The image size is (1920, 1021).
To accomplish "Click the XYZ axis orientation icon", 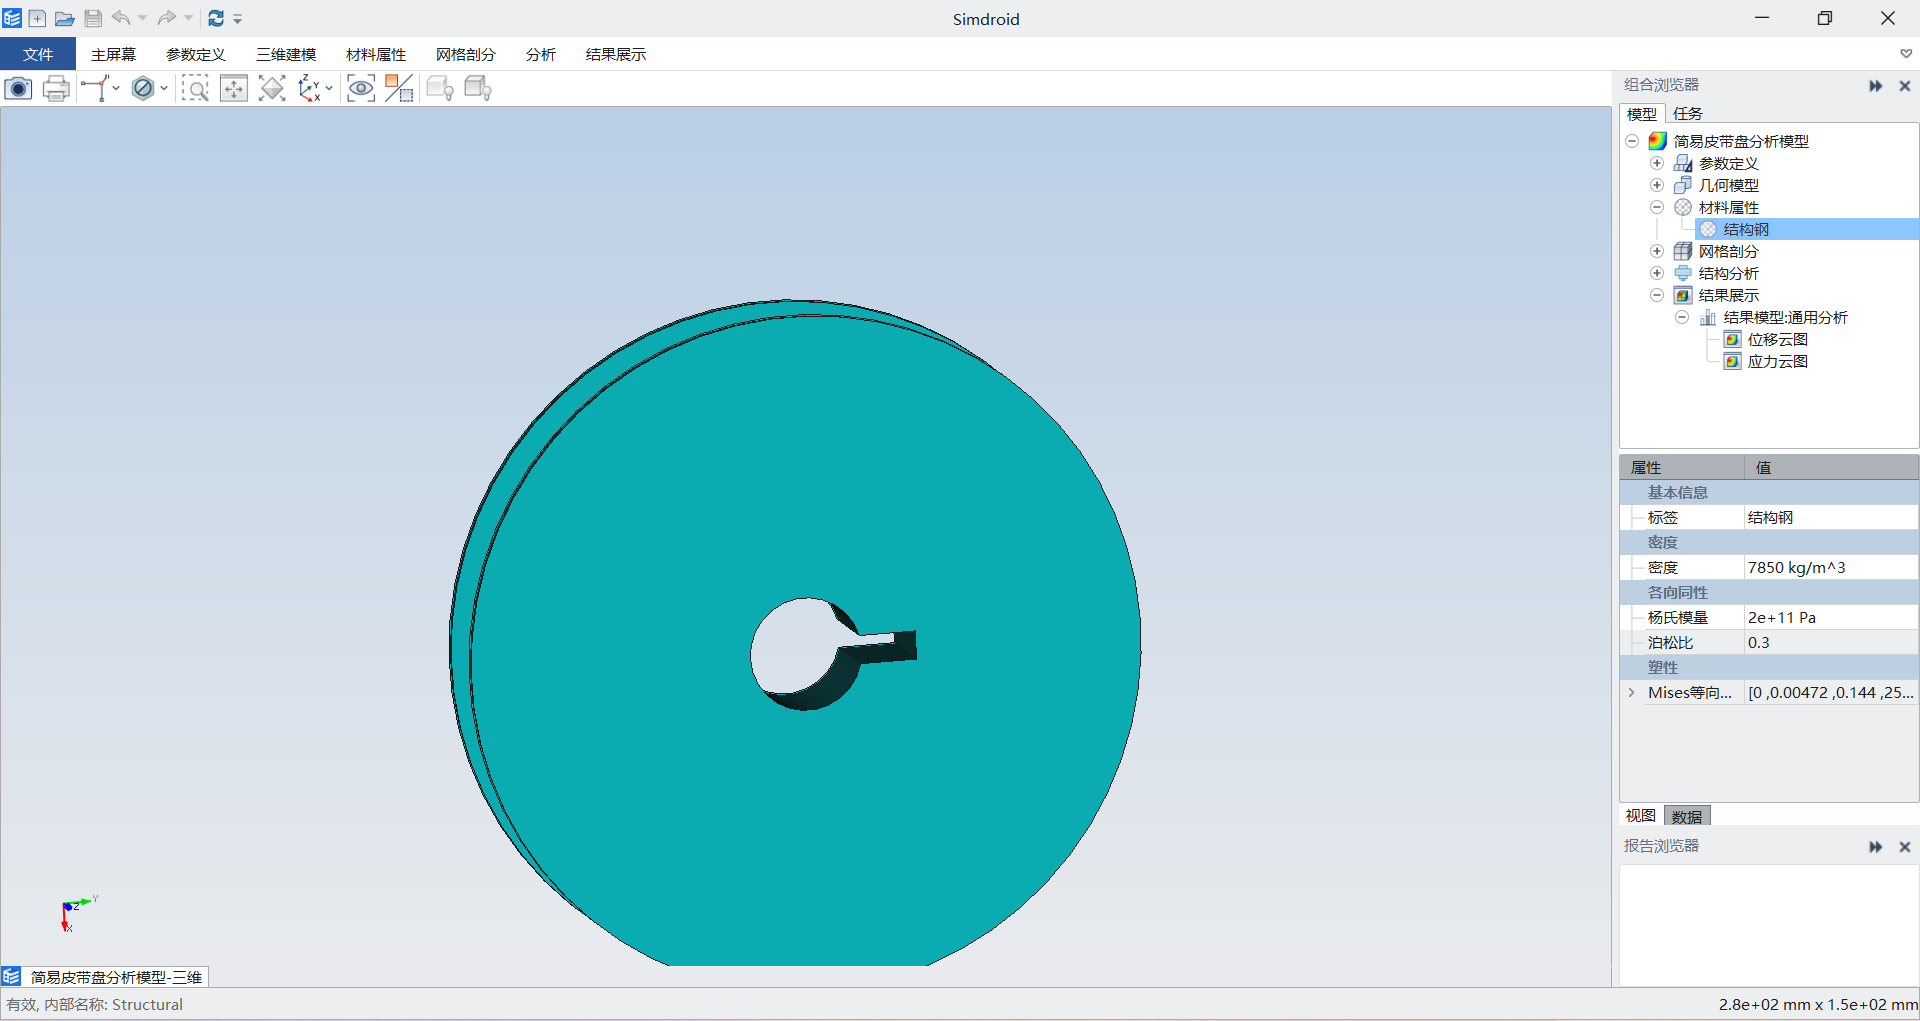I will [310, 89].
